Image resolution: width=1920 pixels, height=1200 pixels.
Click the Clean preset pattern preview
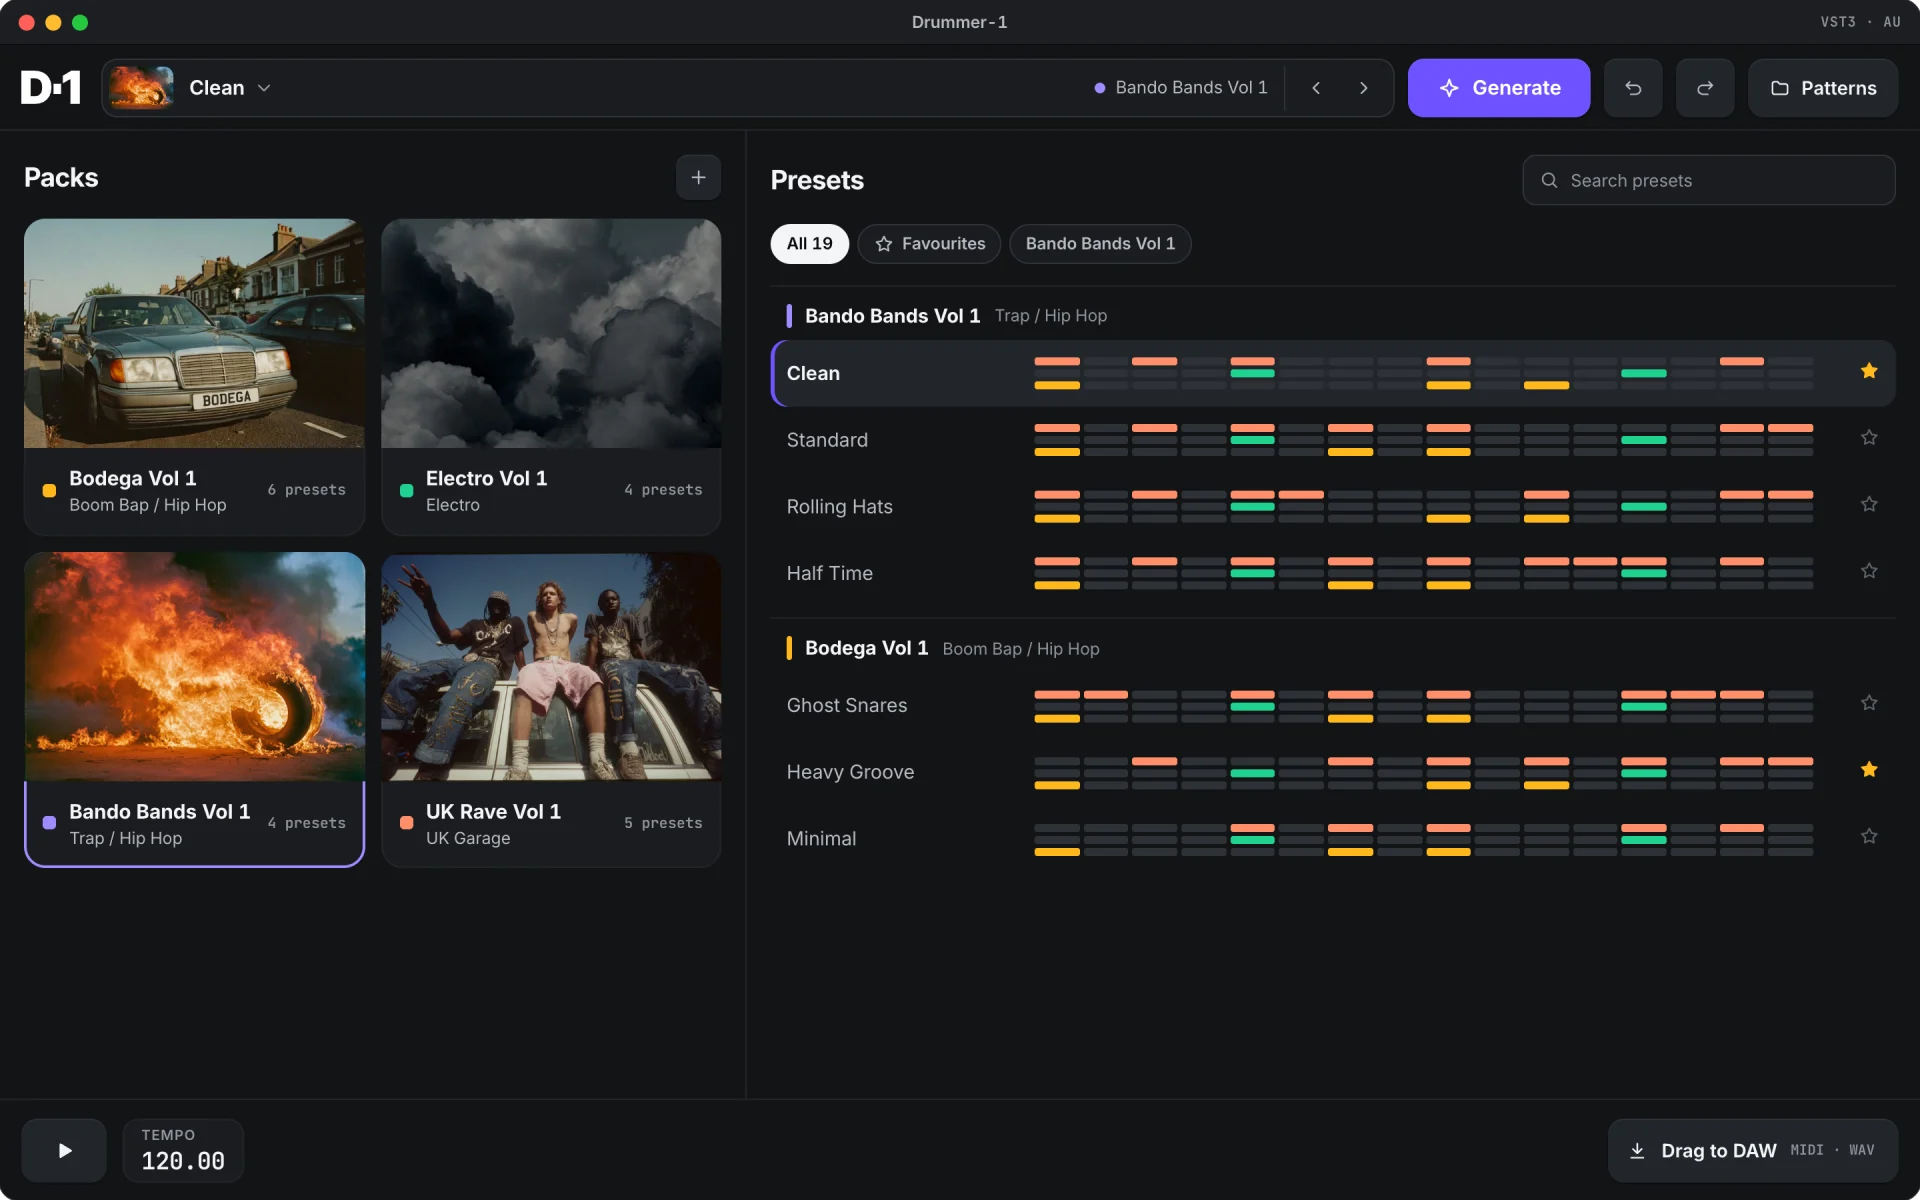pyautogui.click(x=1423, y=373)
